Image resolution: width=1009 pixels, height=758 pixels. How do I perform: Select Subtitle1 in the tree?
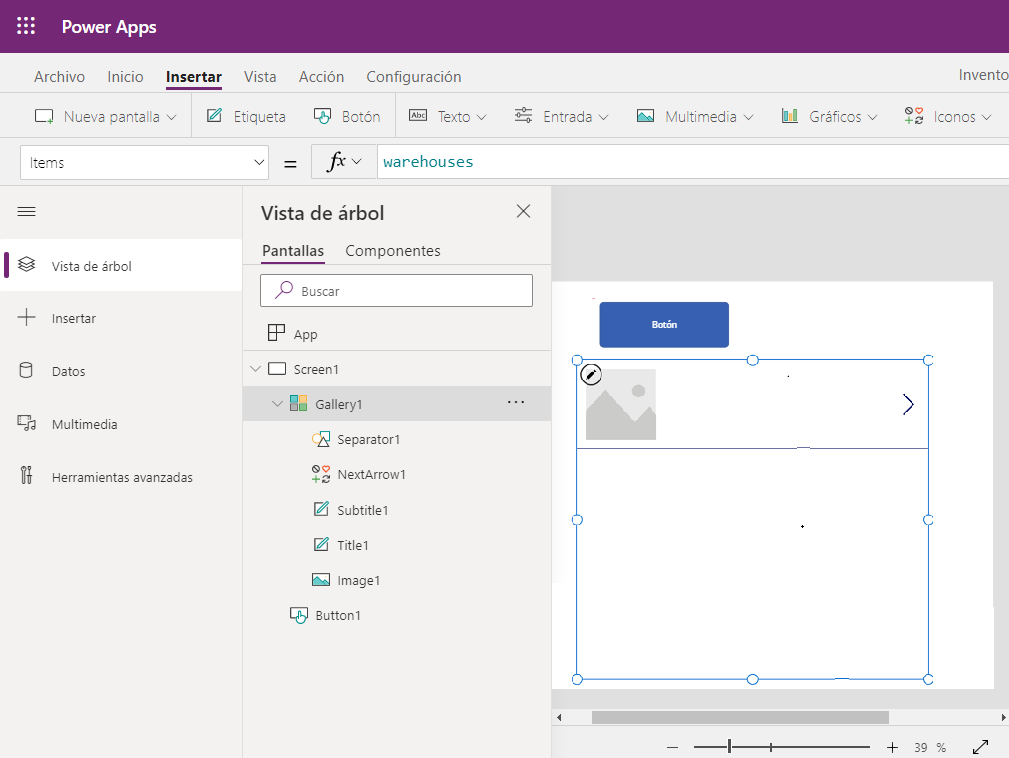[397, 510]
